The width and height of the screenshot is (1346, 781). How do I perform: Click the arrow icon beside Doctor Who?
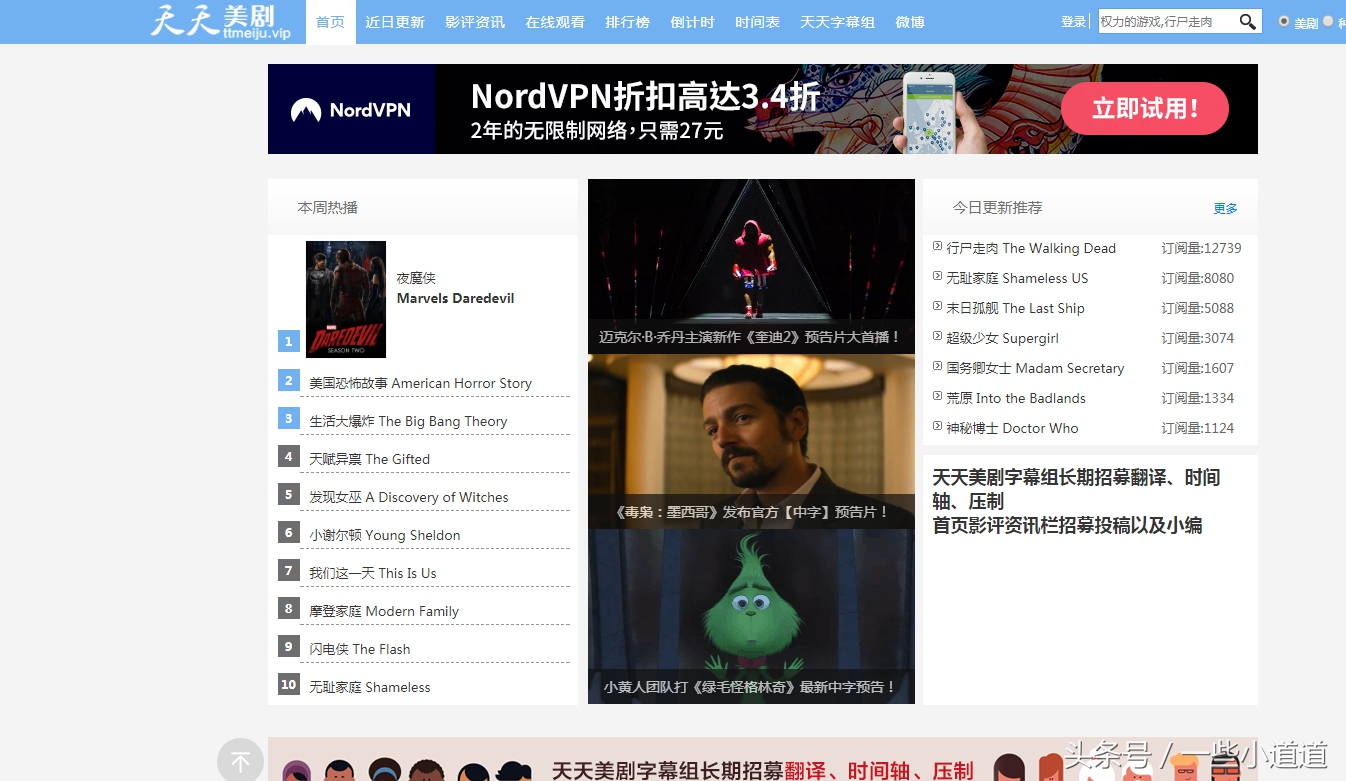[935, 428]
